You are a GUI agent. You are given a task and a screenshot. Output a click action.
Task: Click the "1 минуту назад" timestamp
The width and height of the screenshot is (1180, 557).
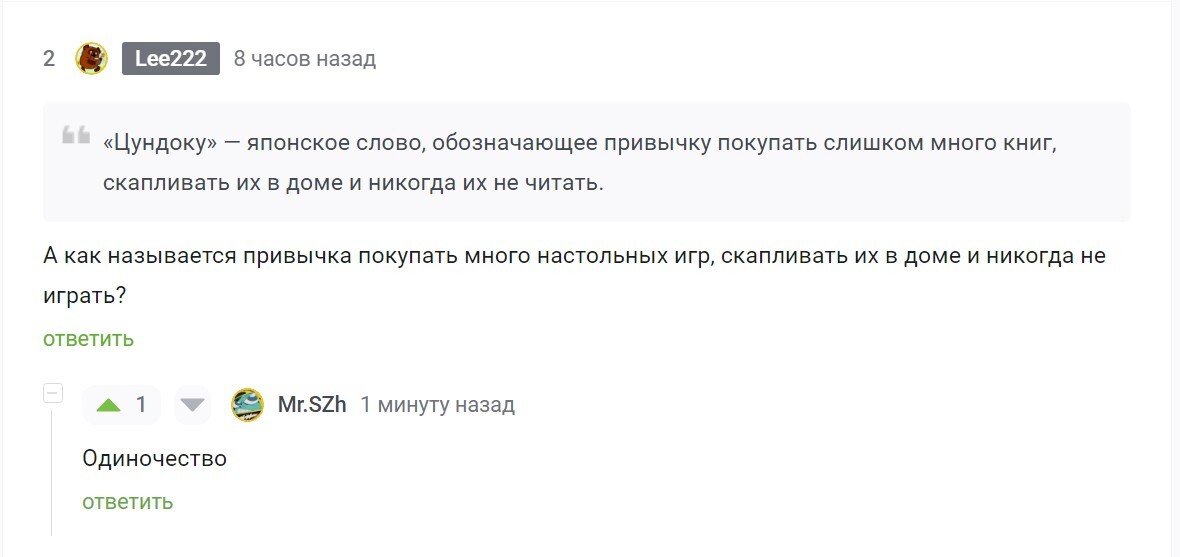[438, 405]
